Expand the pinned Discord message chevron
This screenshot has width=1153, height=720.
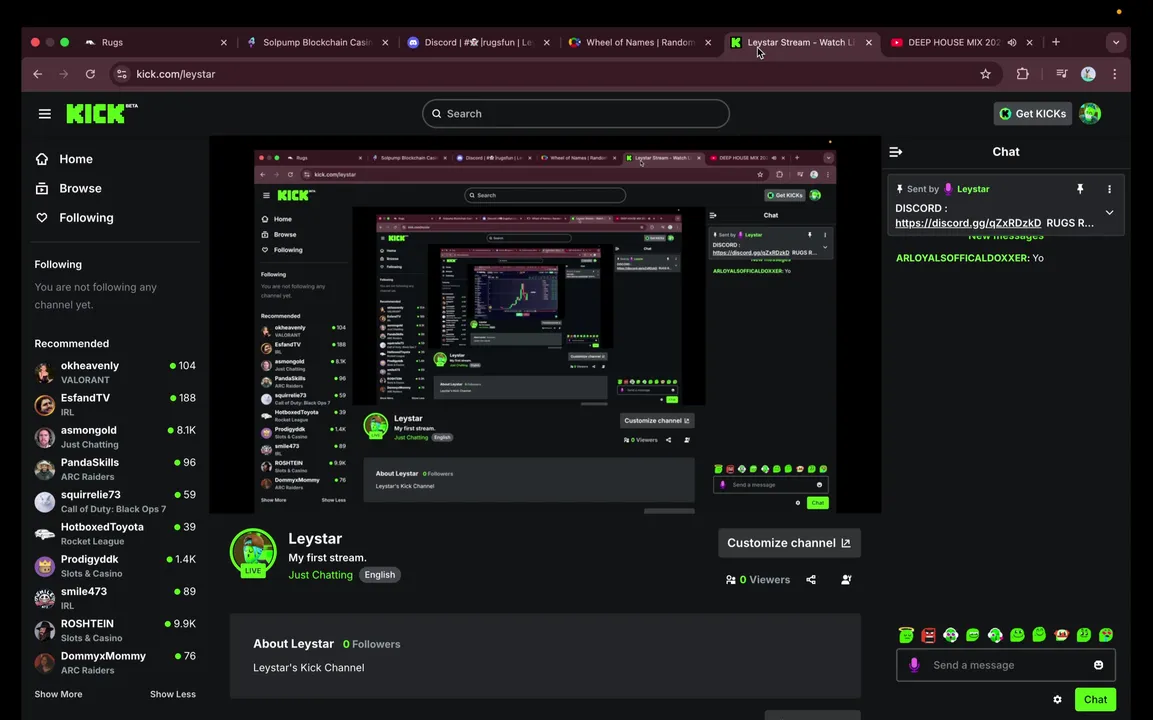[1109, 213]
